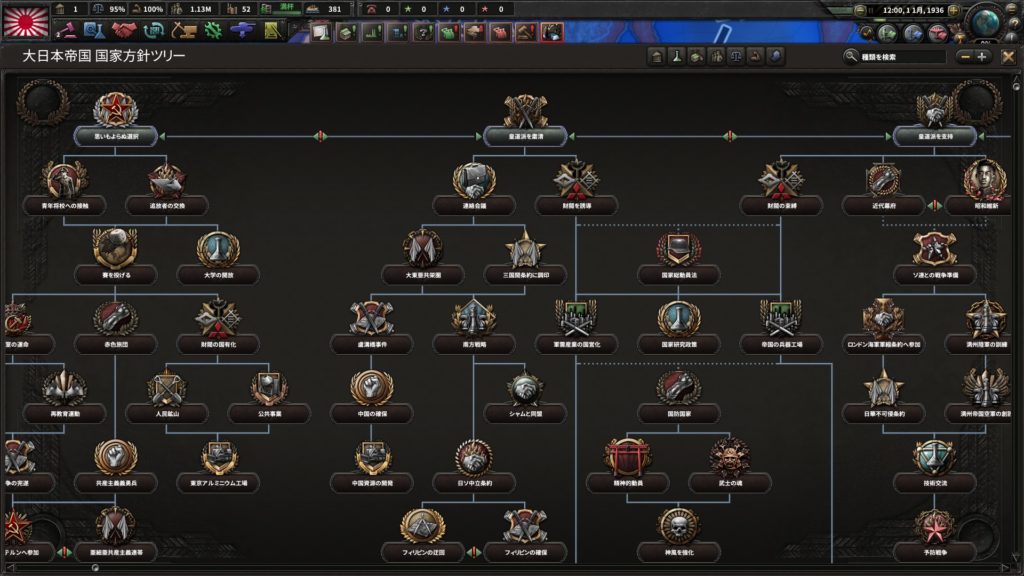Select the 大東亜共栄圏 focus icon
The width and height of the screenshot is (1024, 576).
[423, 249]
